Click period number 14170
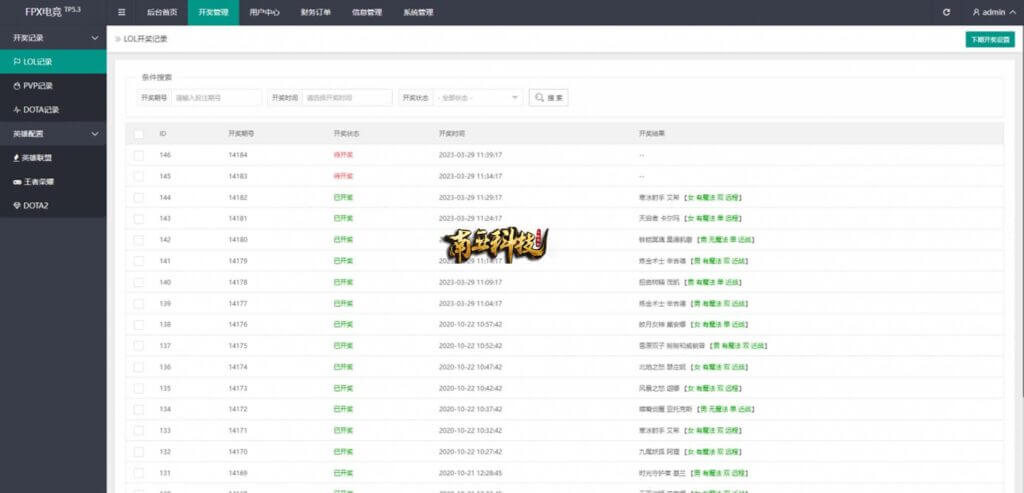This screenshot has width=1024, height=493. (x=238, y=452)
